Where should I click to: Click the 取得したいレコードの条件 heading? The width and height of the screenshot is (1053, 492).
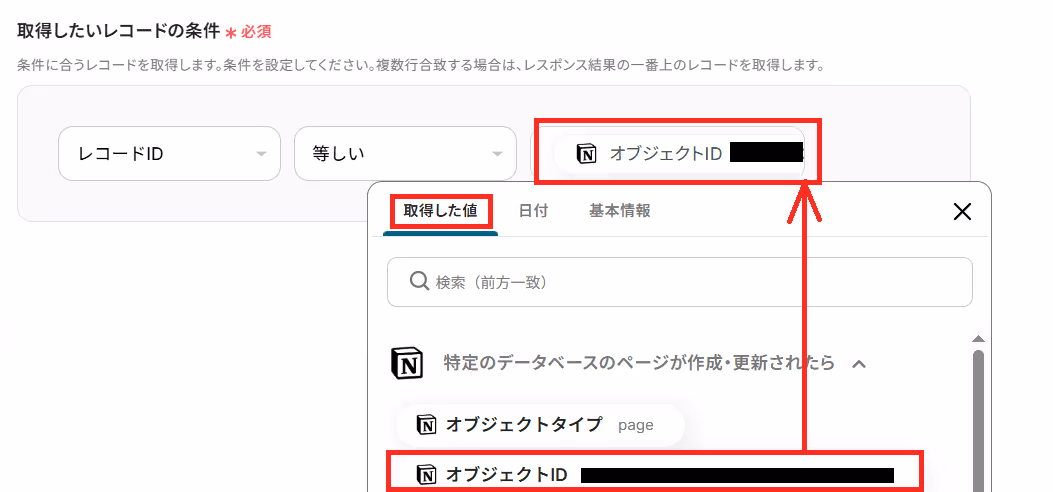[x=118, y=30]
